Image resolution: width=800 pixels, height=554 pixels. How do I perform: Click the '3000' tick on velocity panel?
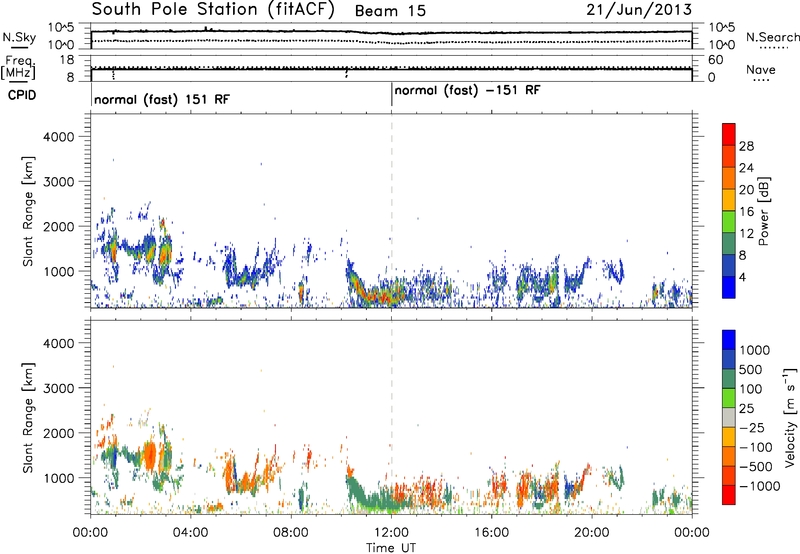[x=58, y=388]
